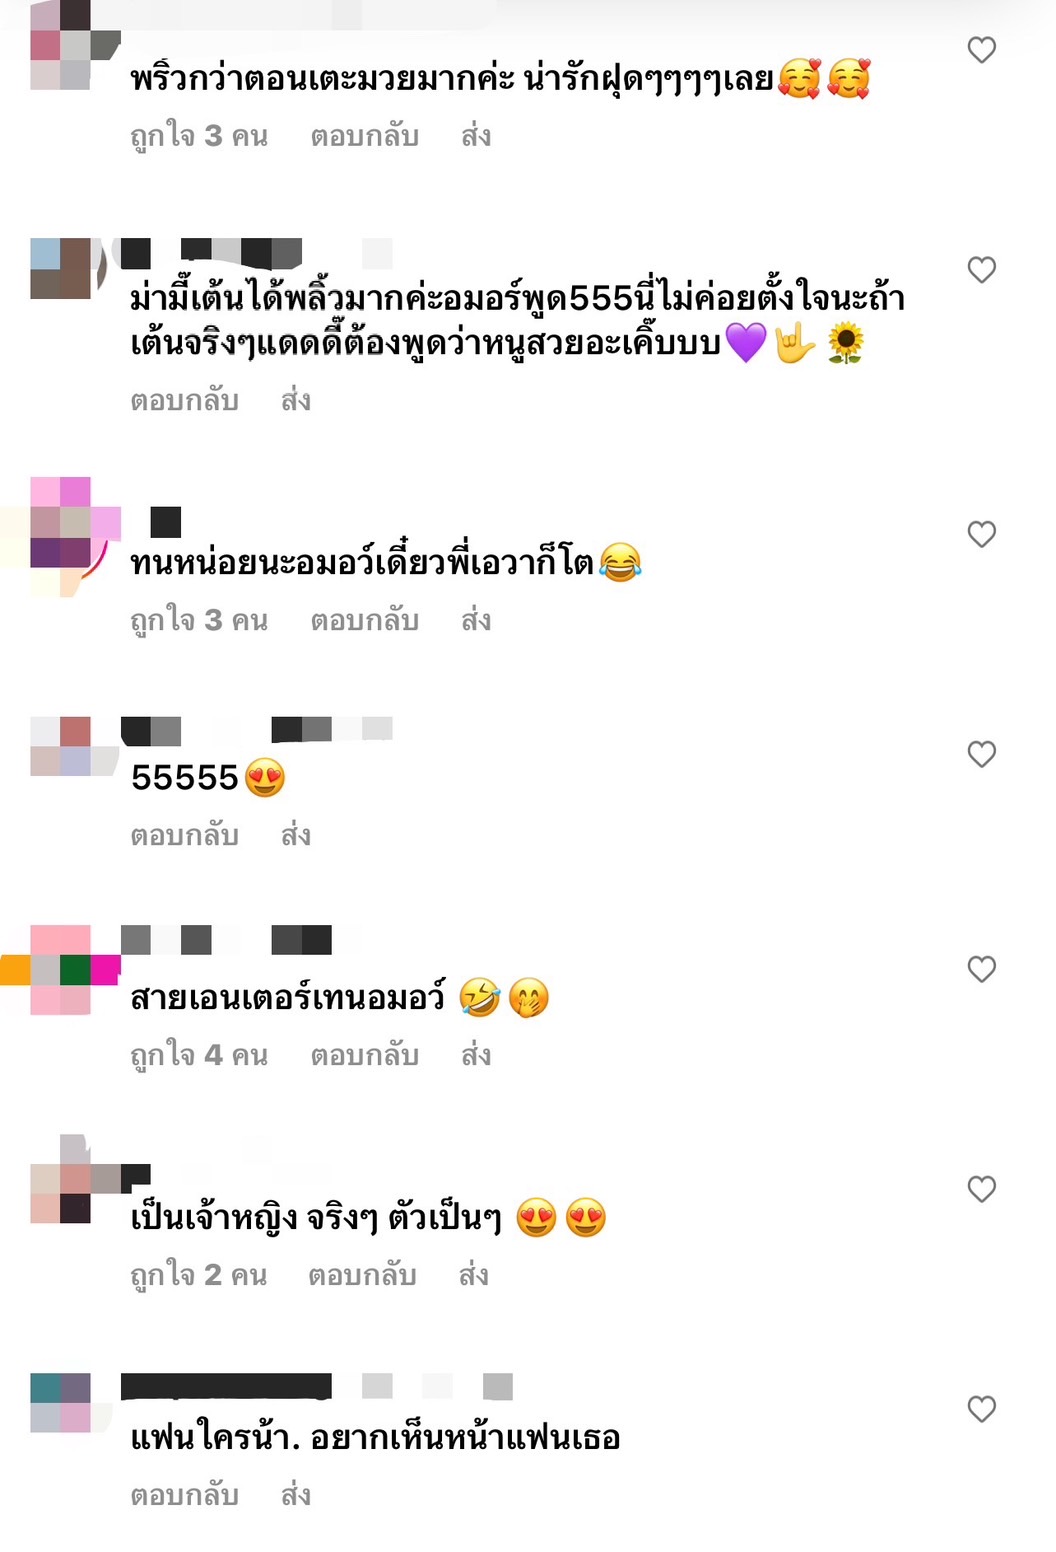Open profile picture of ทนหน่อยนะอมอว์ commenter
This screenshot has height=1552, width=1056.
(61, 537)
